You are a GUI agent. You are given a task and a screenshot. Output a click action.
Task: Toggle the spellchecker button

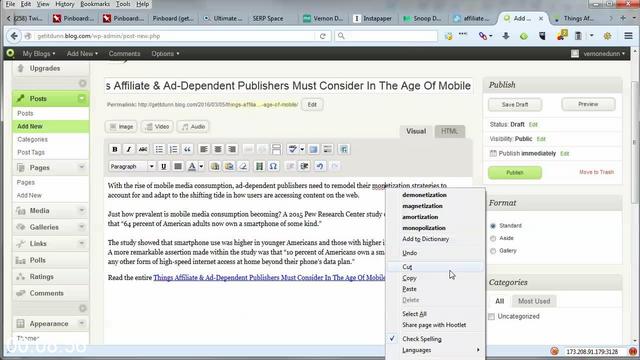tap(292, 149)
